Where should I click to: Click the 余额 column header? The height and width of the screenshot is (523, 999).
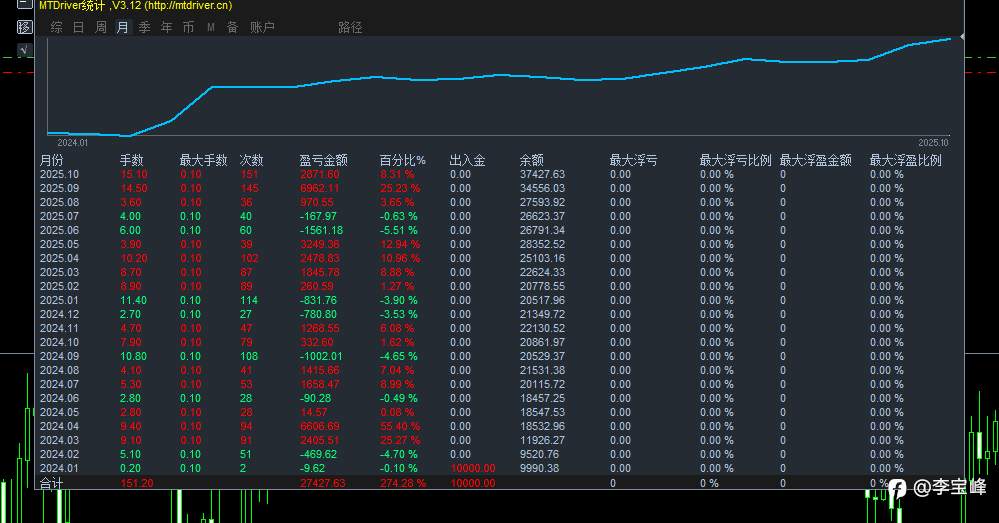coord(531,160)
